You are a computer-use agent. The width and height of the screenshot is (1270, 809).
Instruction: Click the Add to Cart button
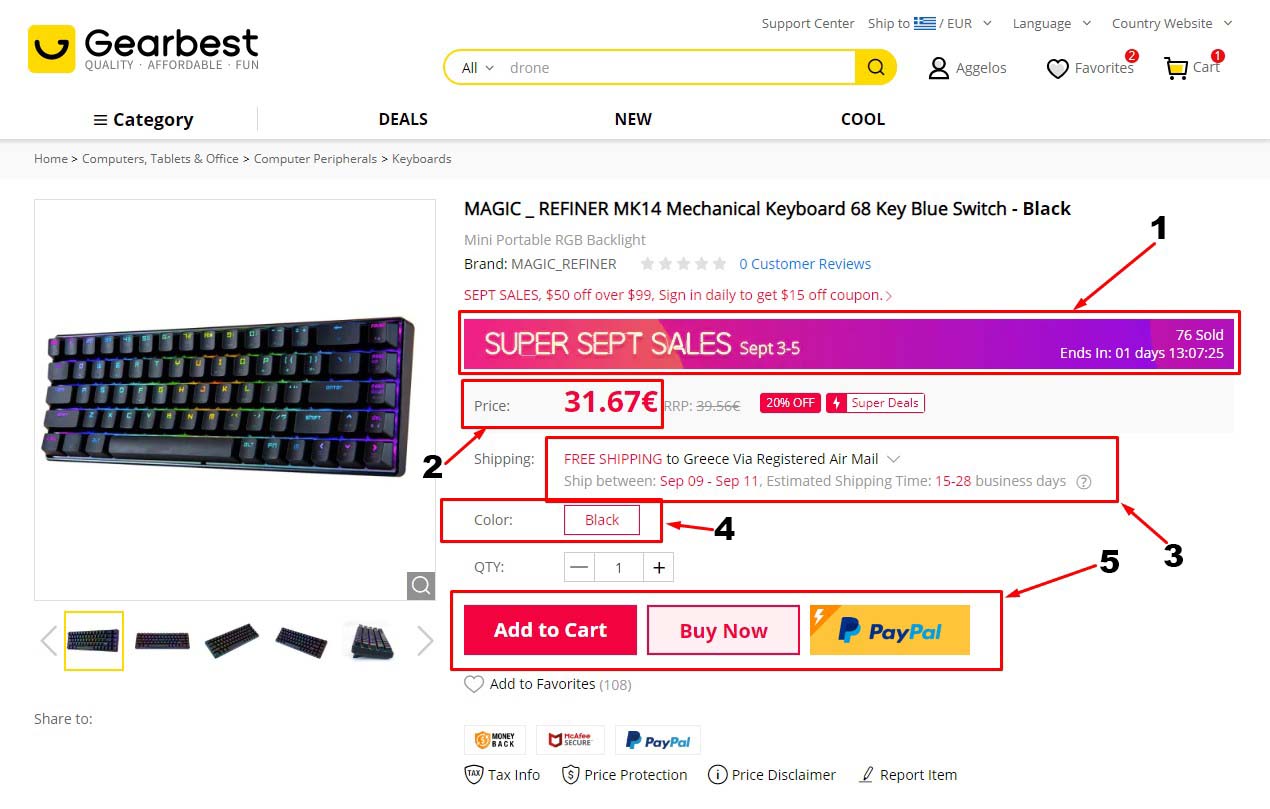point(550,630)
